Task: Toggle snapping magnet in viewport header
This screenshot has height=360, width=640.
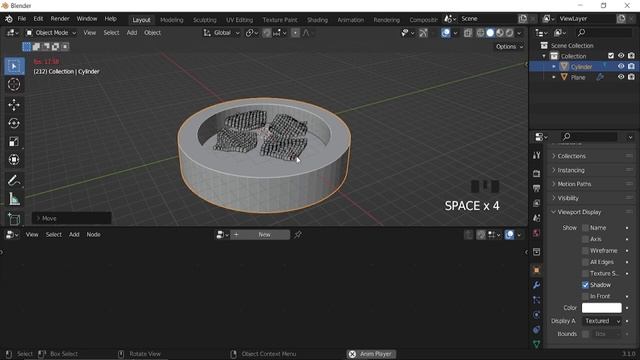Action: click(267, 33)
